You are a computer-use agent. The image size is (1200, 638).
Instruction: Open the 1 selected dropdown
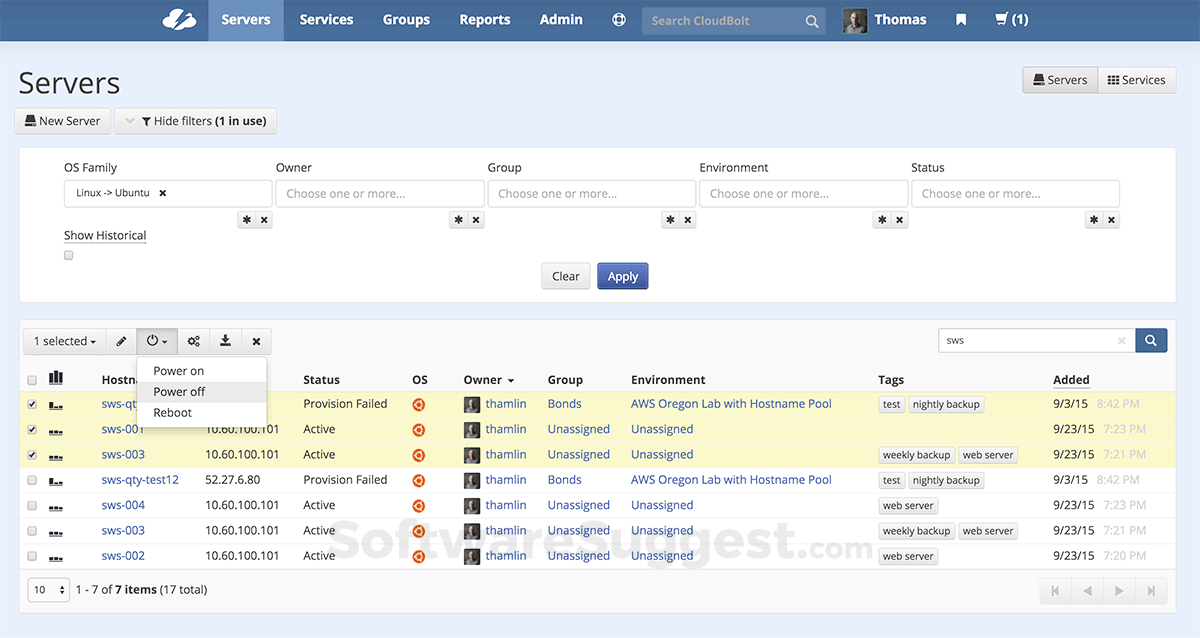point(65,341)
